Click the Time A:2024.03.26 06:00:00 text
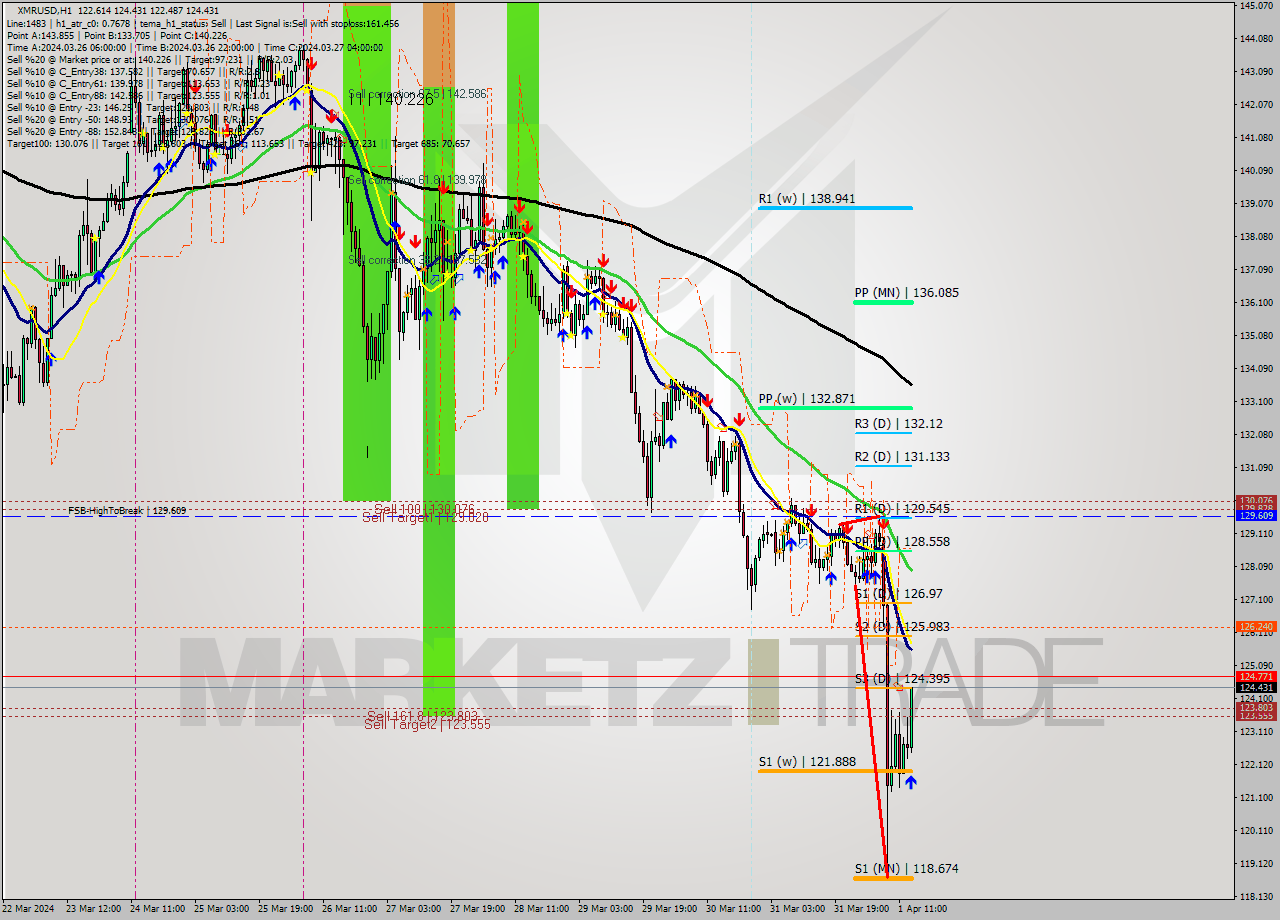The width and height of the screenshot is (1280, 920). [x=66, y=47]
